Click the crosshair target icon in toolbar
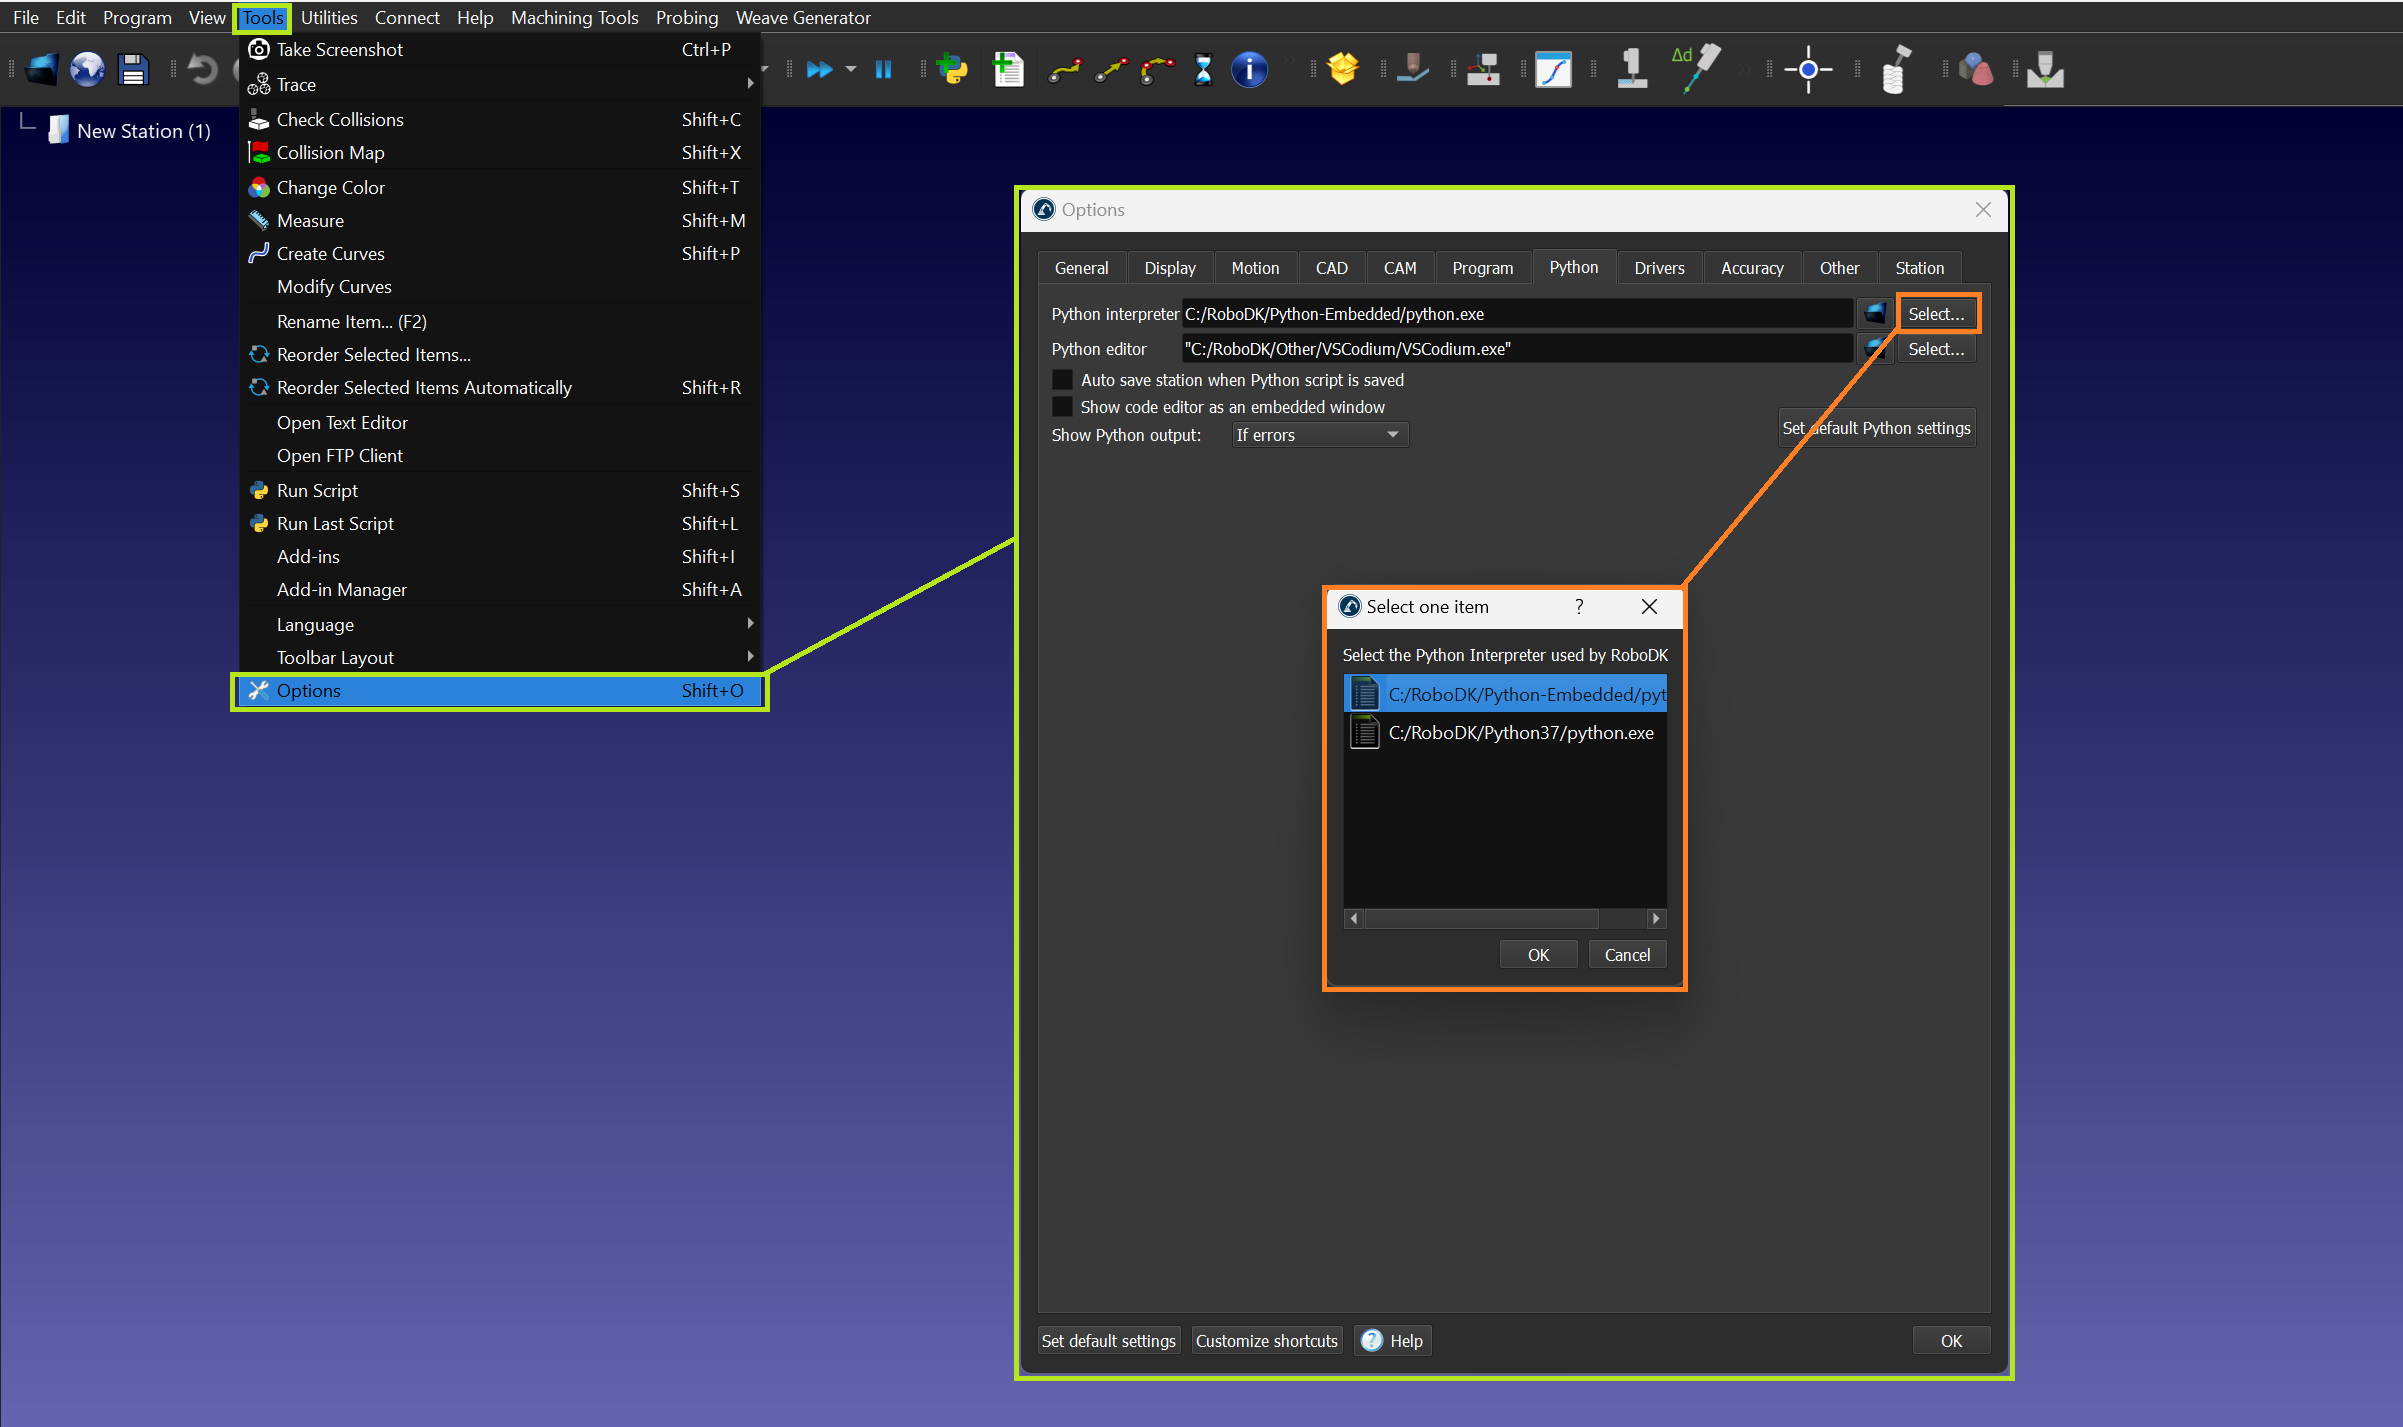Screen dimensions: 2403x1427 (x=1808, y=70)
